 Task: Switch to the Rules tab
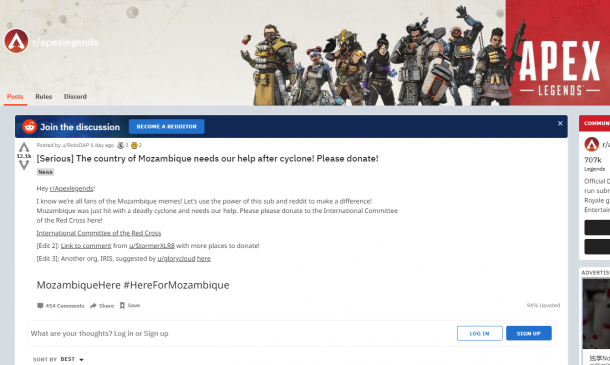point(44,97)
